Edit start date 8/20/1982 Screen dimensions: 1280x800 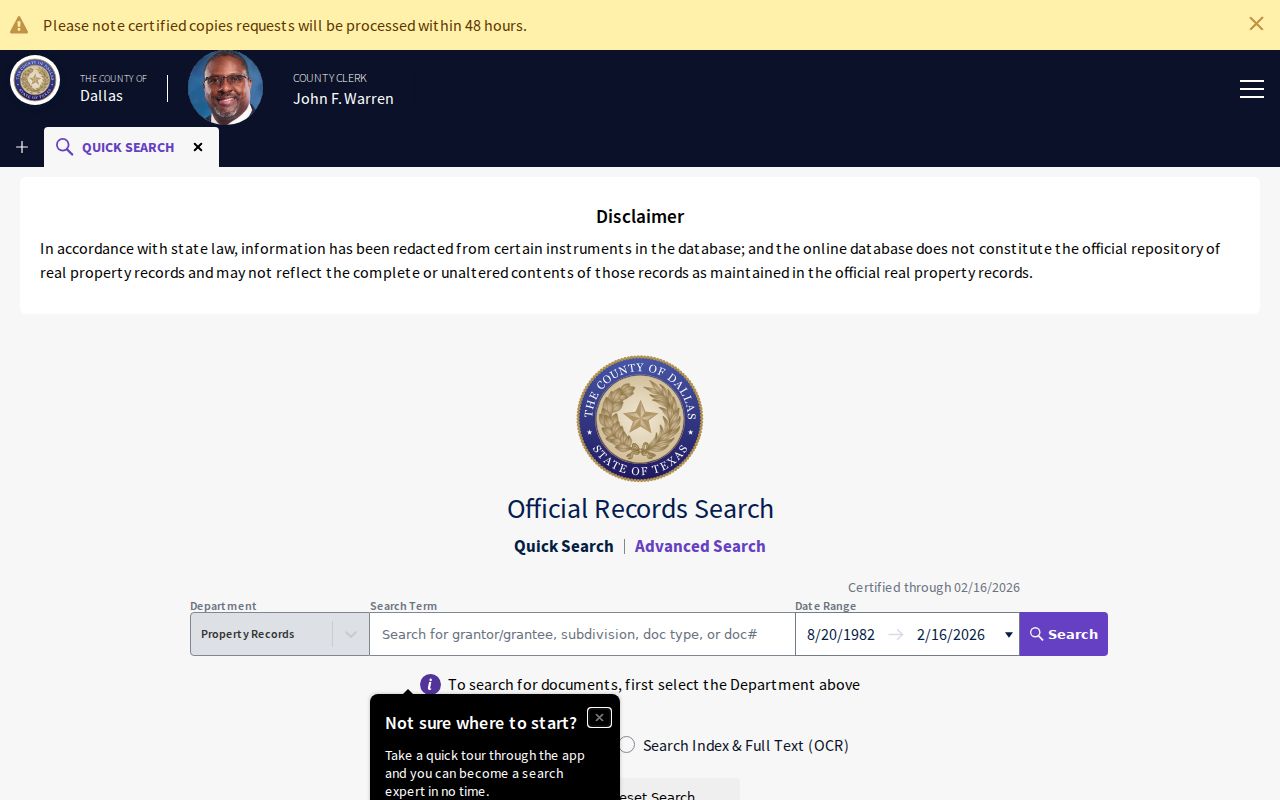tap(841, 634)
